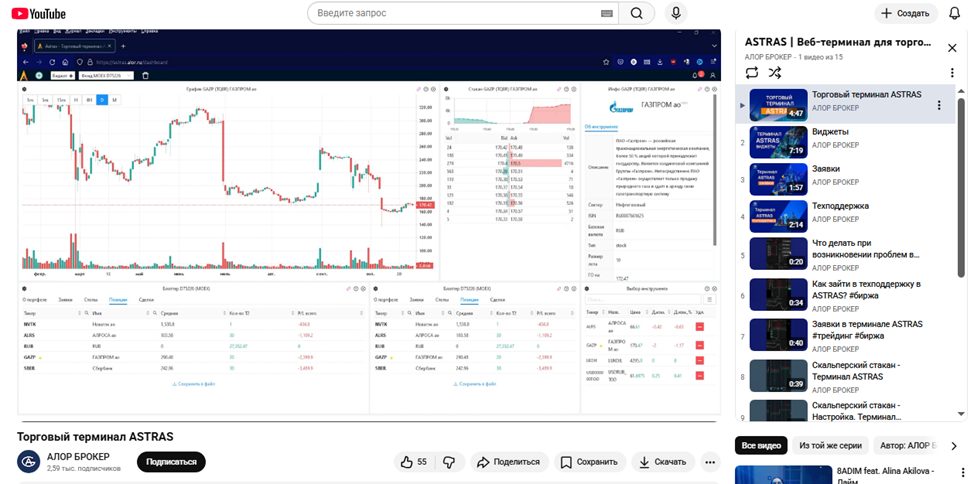This screenshot has width=974, height=484.
Task: Open playlist three-dot options menu
Action: 938,105
